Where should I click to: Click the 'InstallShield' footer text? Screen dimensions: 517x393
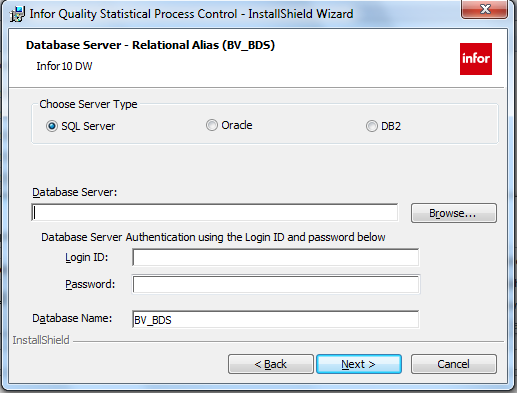(x=41, y=340)
